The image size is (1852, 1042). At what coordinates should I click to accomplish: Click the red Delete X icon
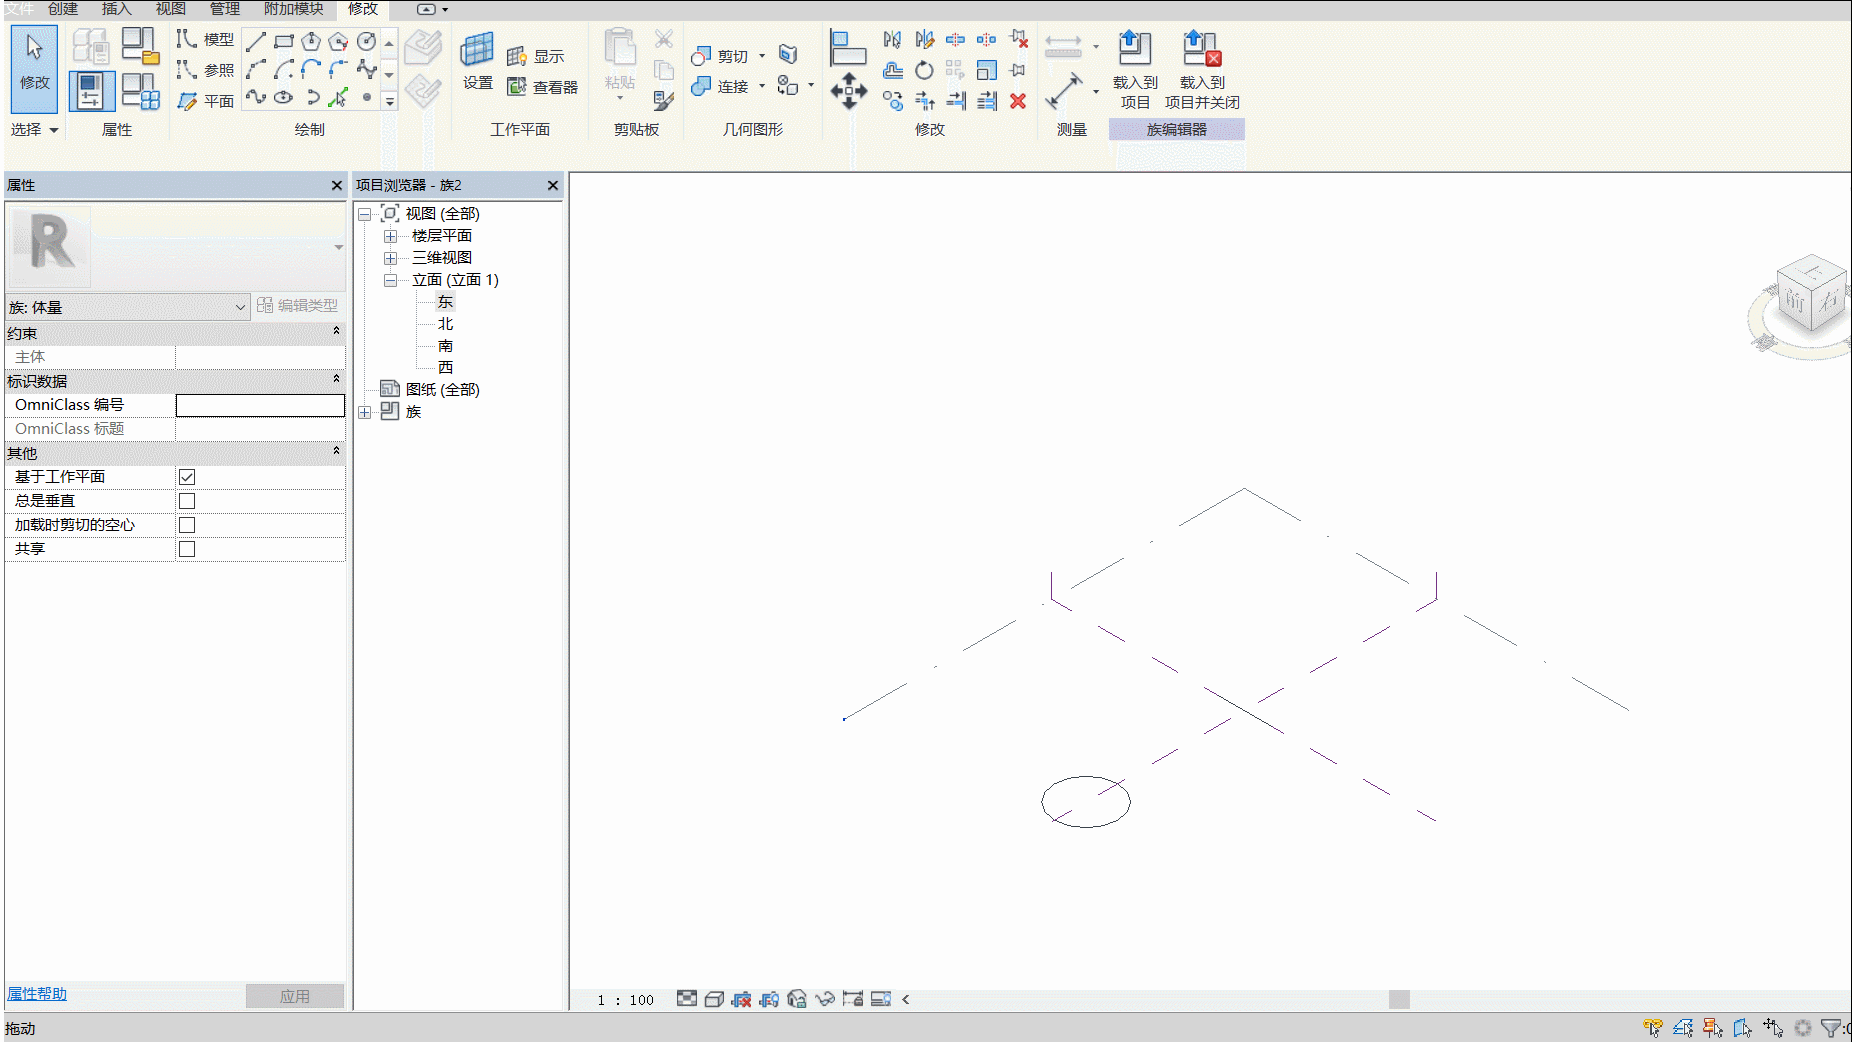pos(1018,100)
